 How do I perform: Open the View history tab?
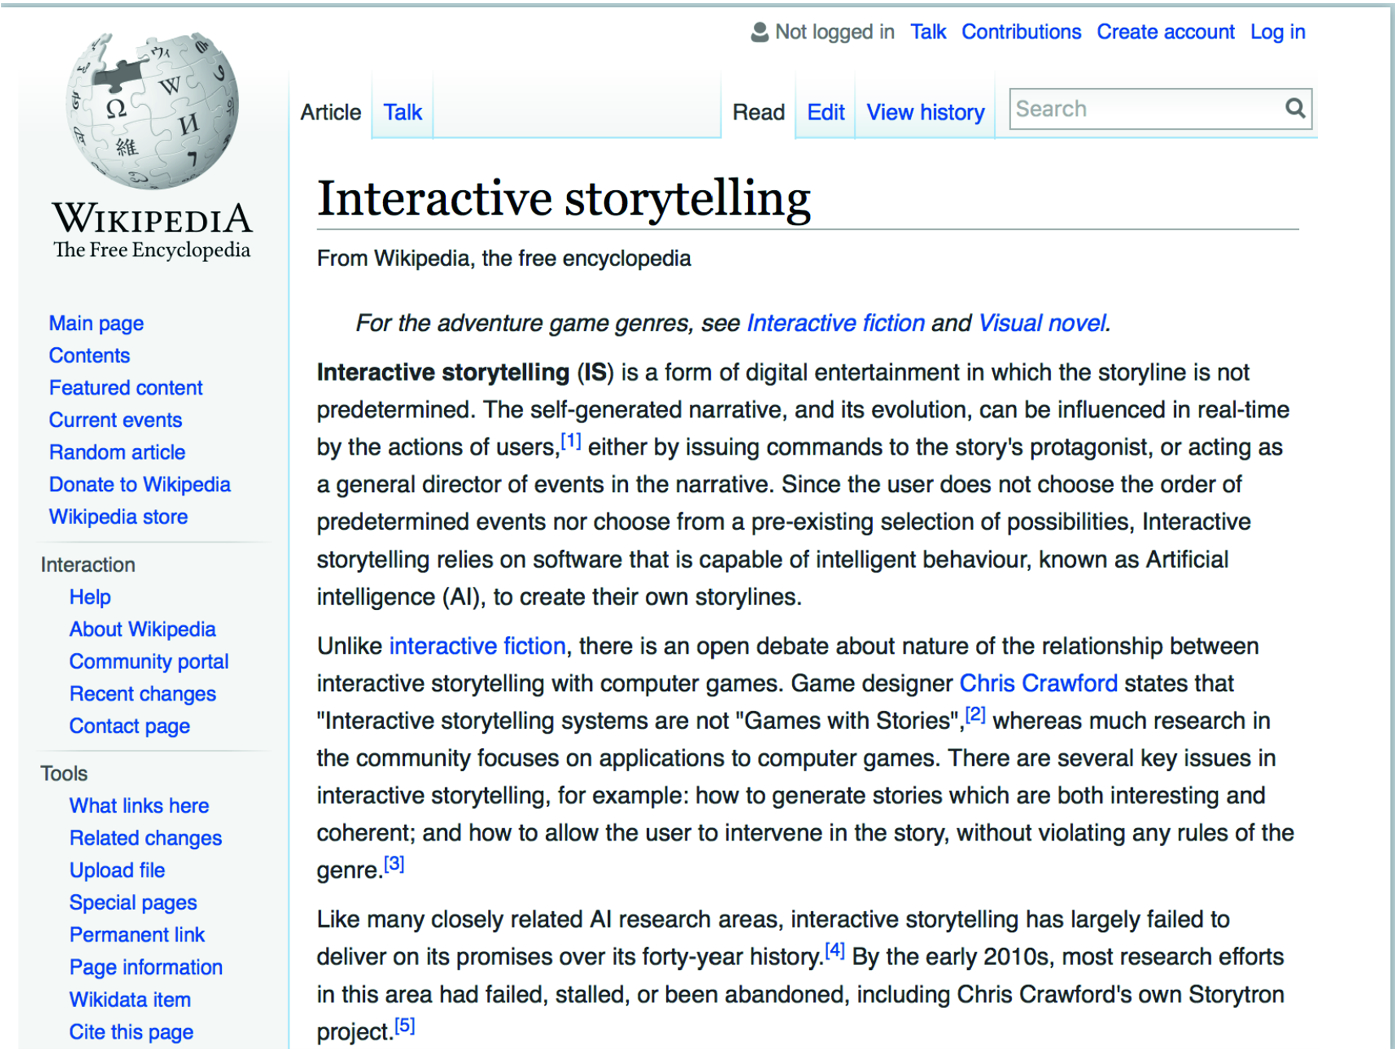pos(926,112)
